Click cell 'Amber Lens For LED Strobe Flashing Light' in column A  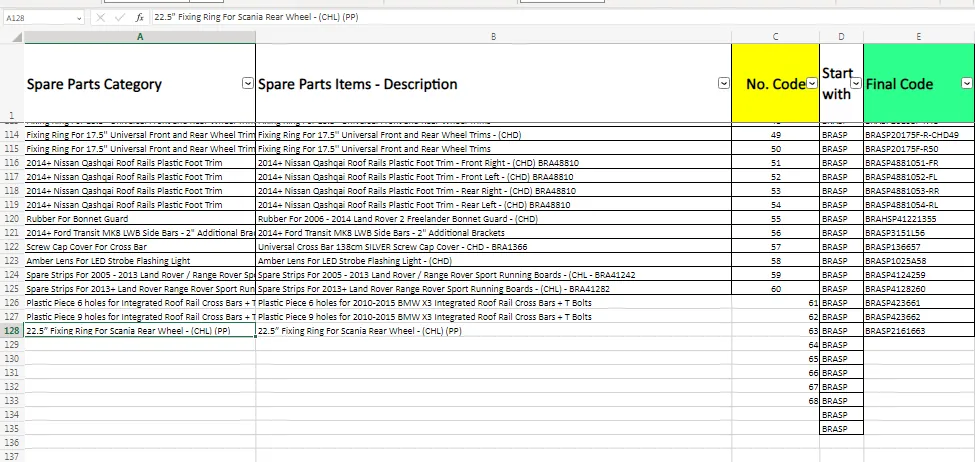(140, 261)
